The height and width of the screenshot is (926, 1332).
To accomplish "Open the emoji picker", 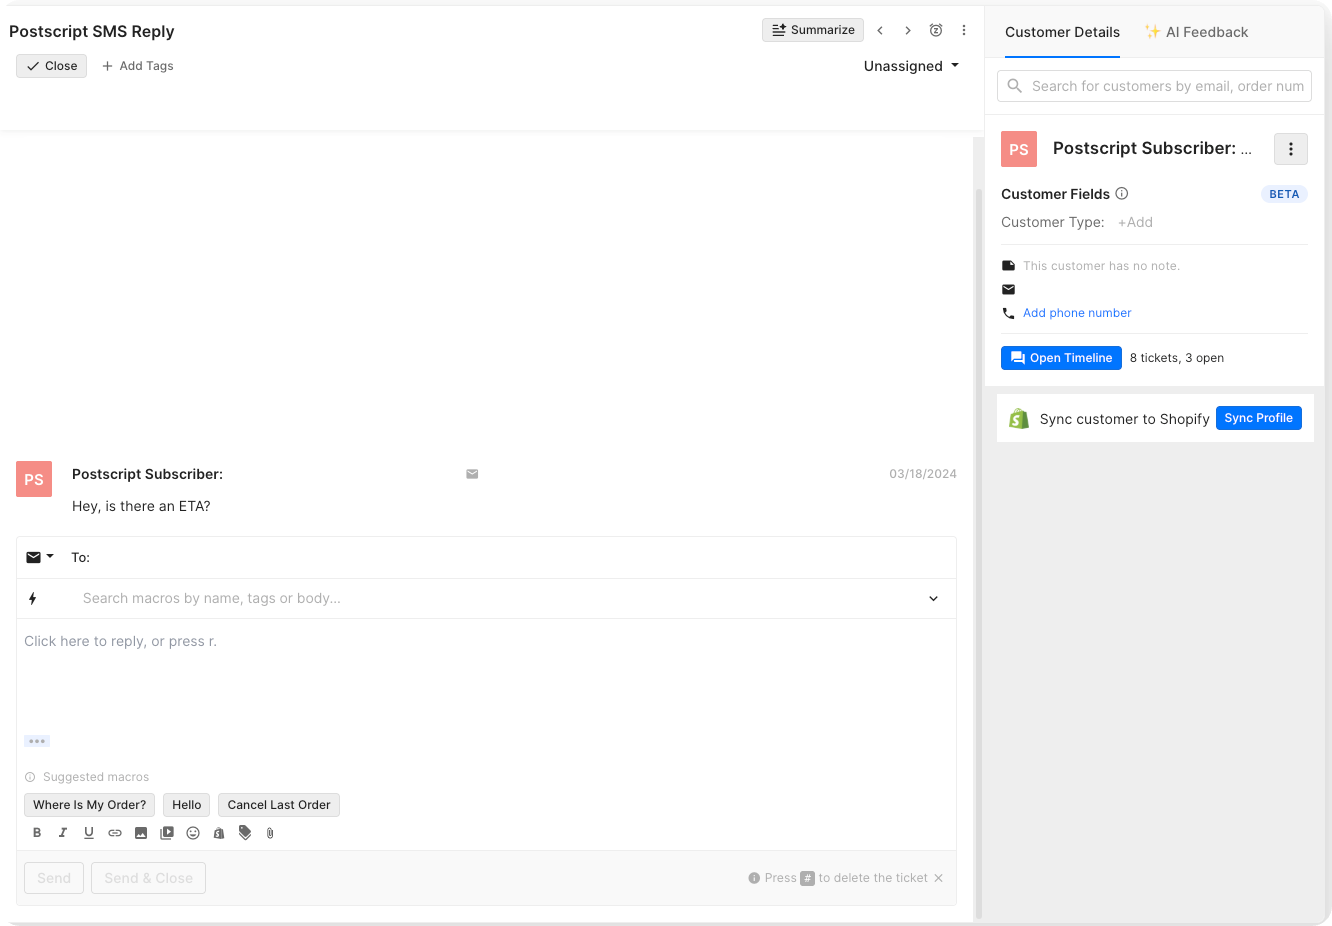I will (x=193, y=833).
